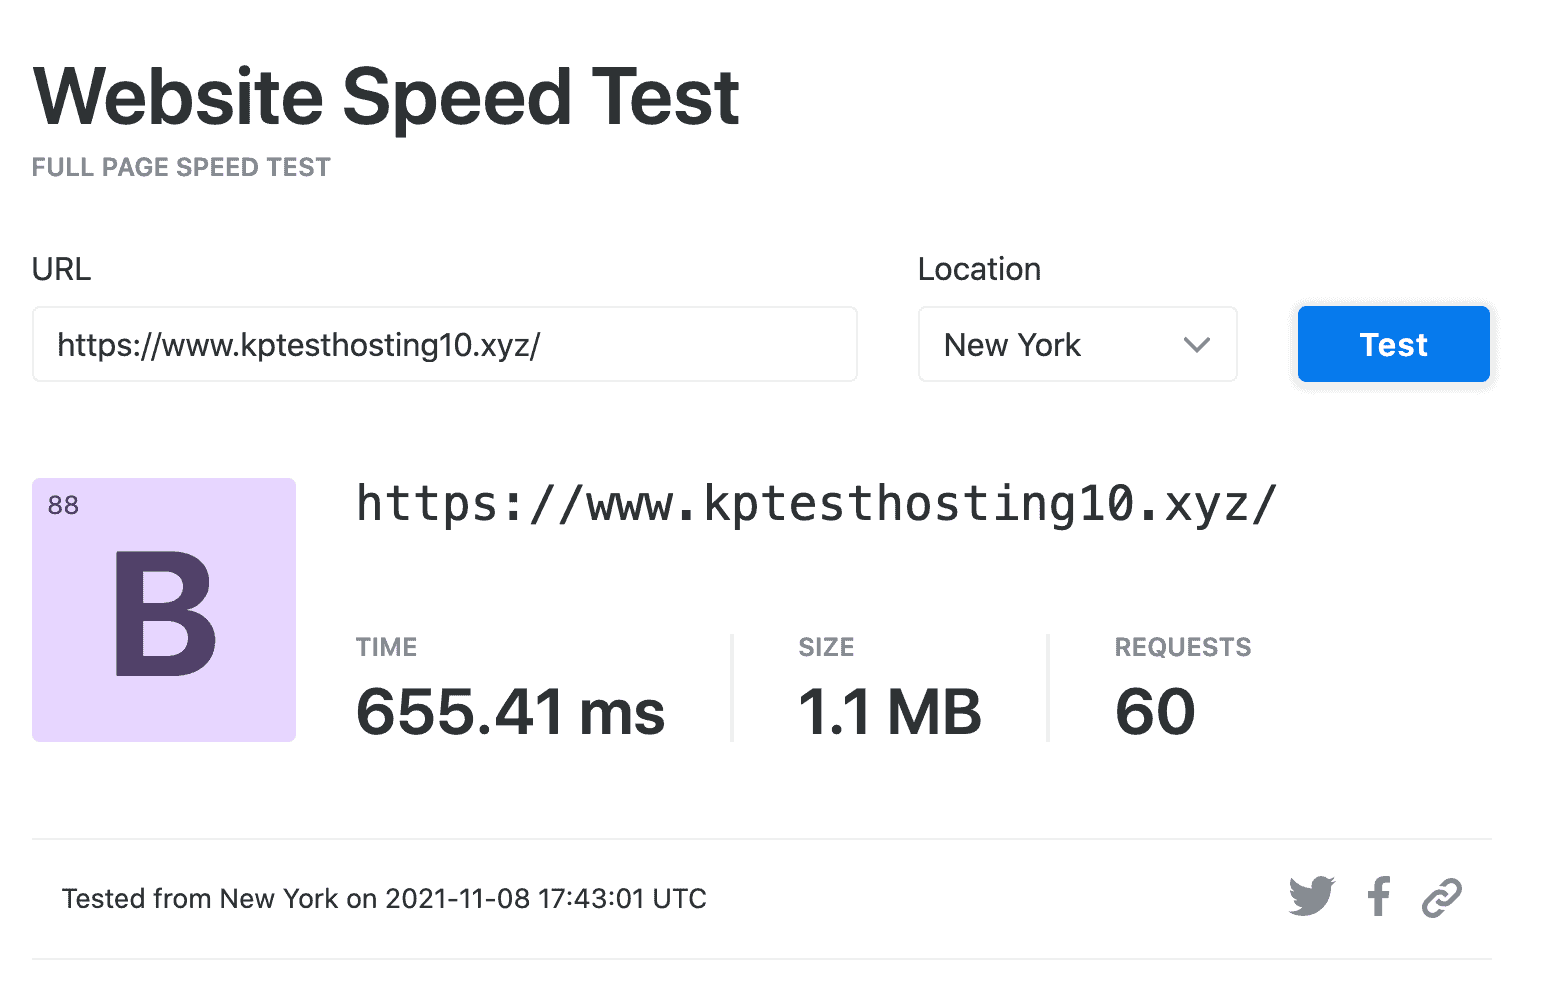Click the SIZE metric label

pos(826,647)
